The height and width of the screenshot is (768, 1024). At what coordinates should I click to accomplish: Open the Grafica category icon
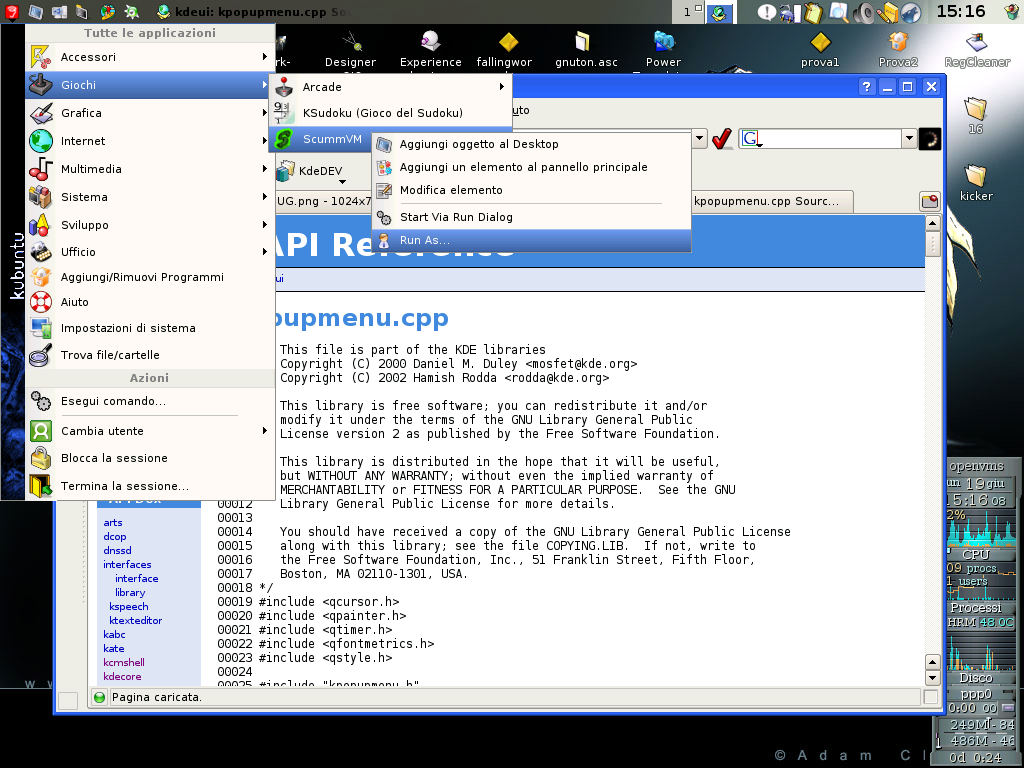pyautogui.click(x=40, y=113)
